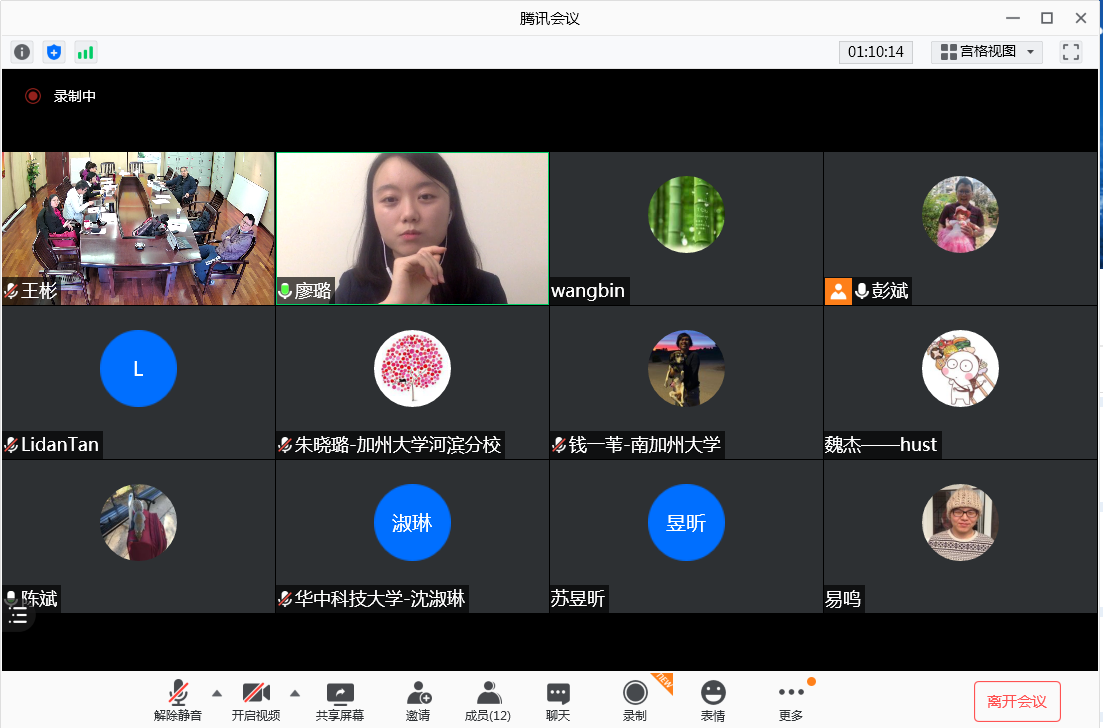Screen dimensions: 1103x728
Task: Unmute microphone with 解除静音
Action: click(x=178, y=700)
